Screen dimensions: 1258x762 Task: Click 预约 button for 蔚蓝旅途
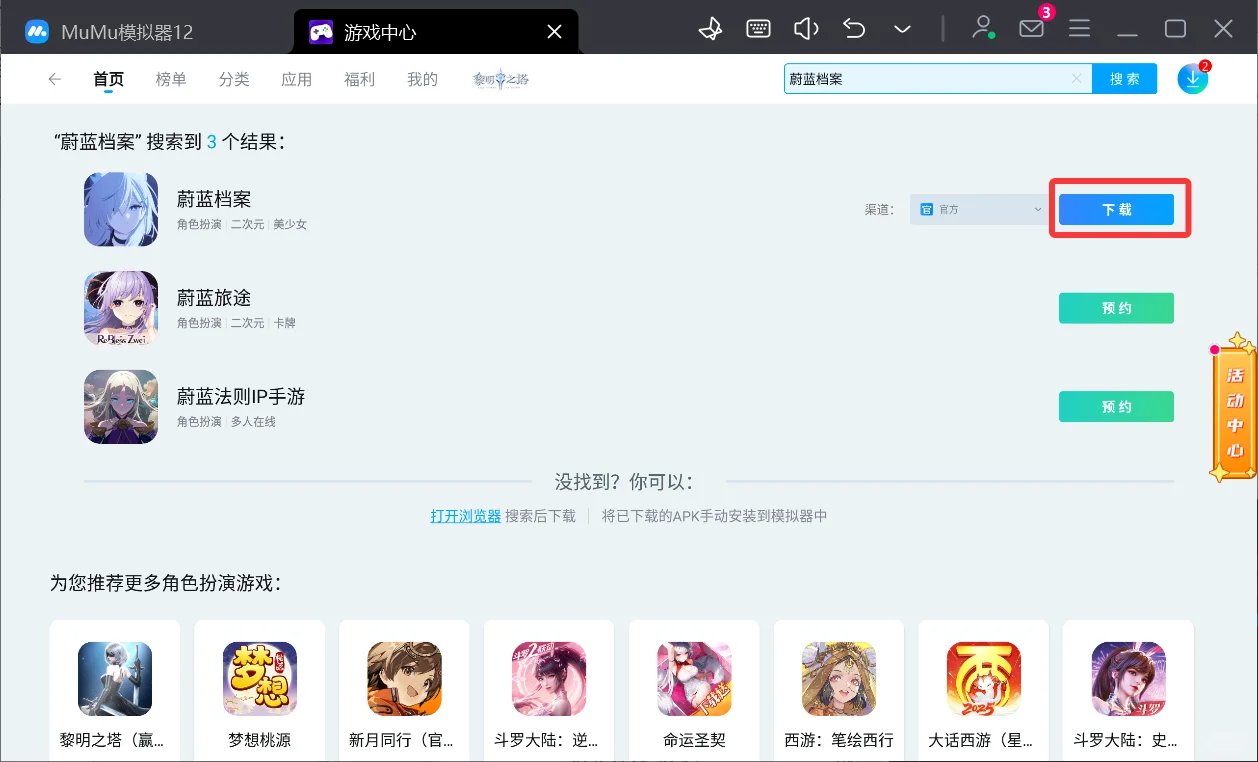pyautogui.click(x=1117, y=308)
